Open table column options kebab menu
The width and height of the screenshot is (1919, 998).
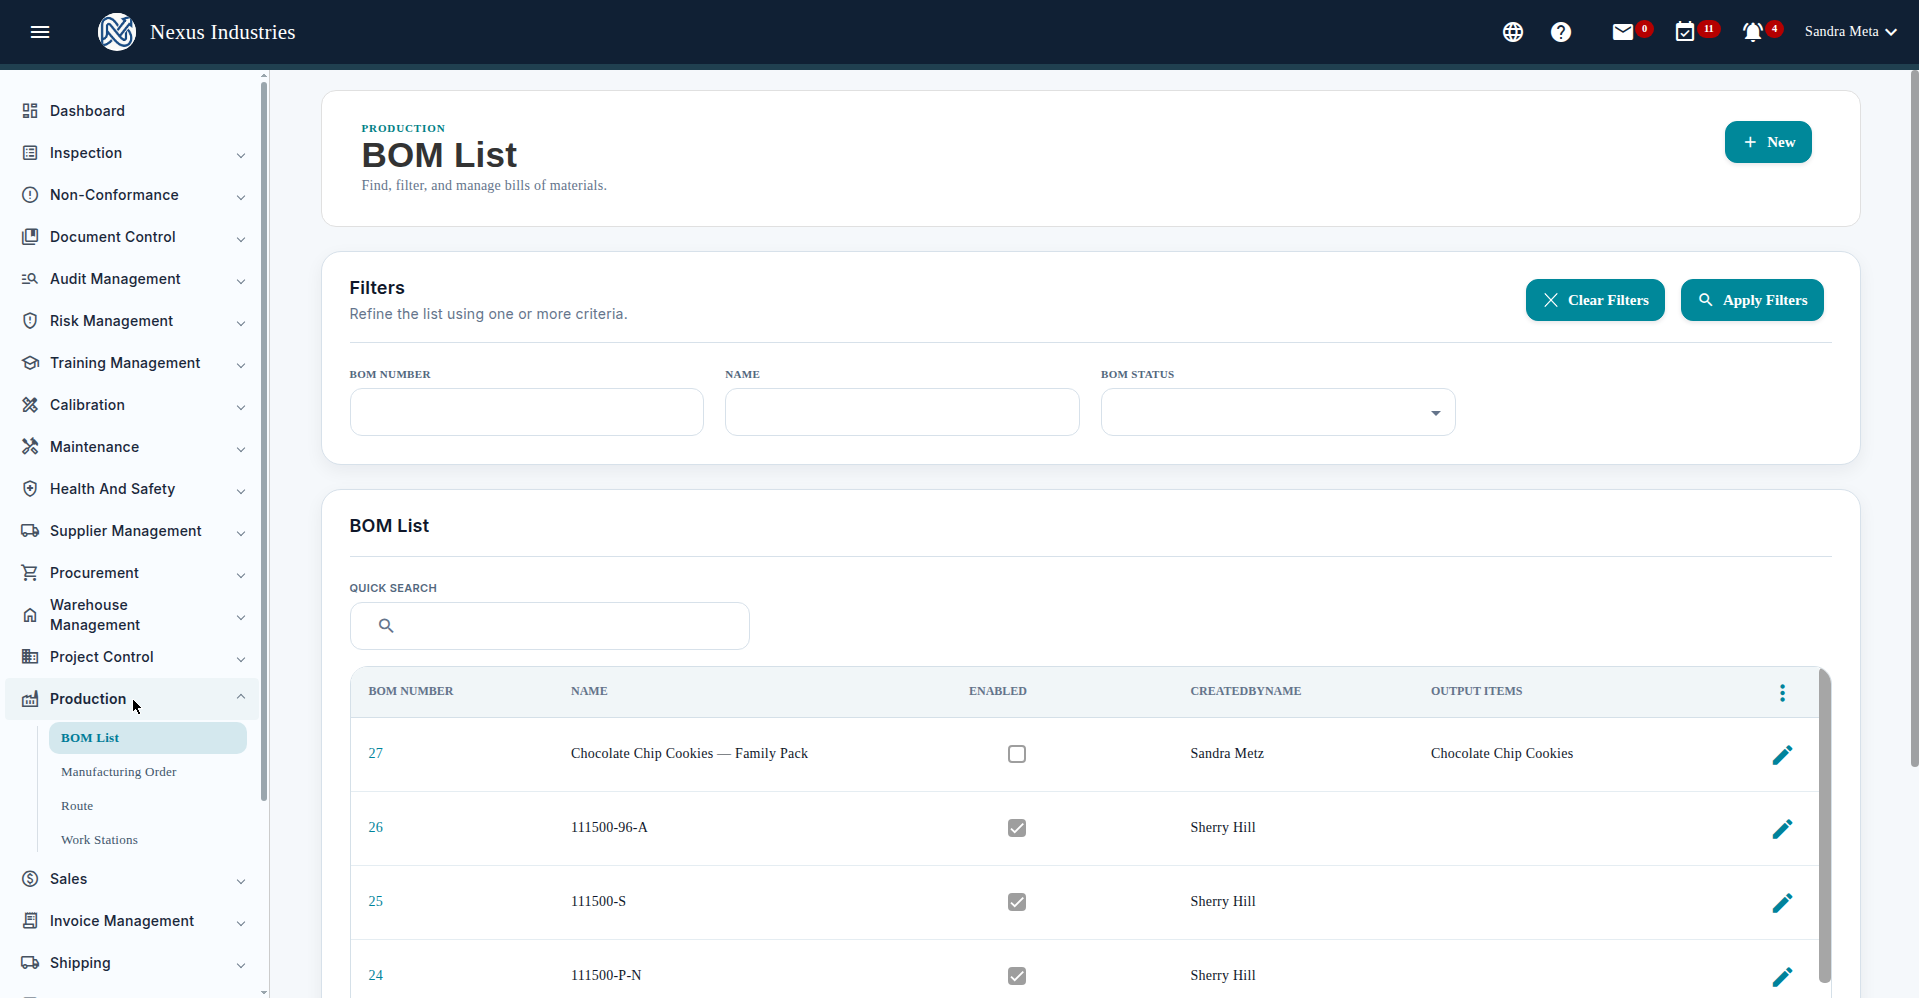[x=1782, y=693]
